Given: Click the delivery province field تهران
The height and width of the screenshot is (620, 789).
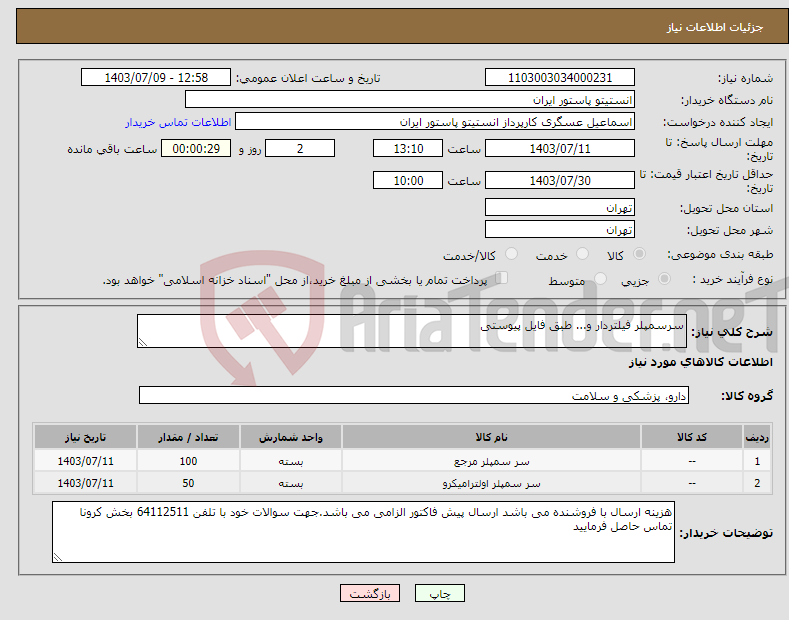Looking at the screenshot, I should [560, 207].
